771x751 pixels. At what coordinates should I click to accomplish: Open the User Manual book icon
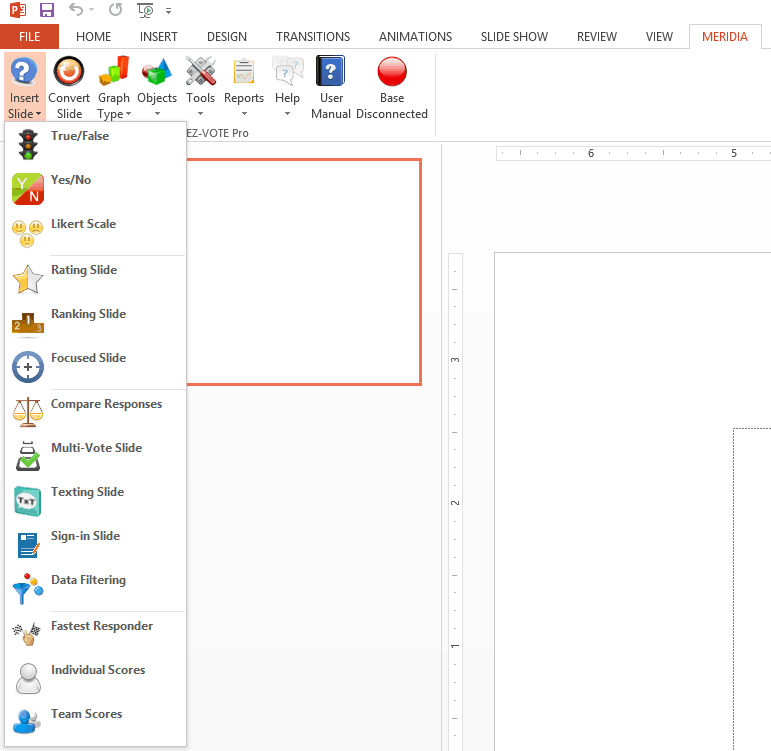[331, 72]
